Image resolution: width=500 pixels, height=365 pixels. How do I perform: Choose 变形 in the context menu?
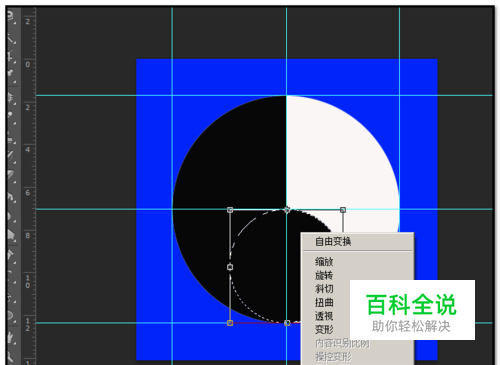pos(324,329)
